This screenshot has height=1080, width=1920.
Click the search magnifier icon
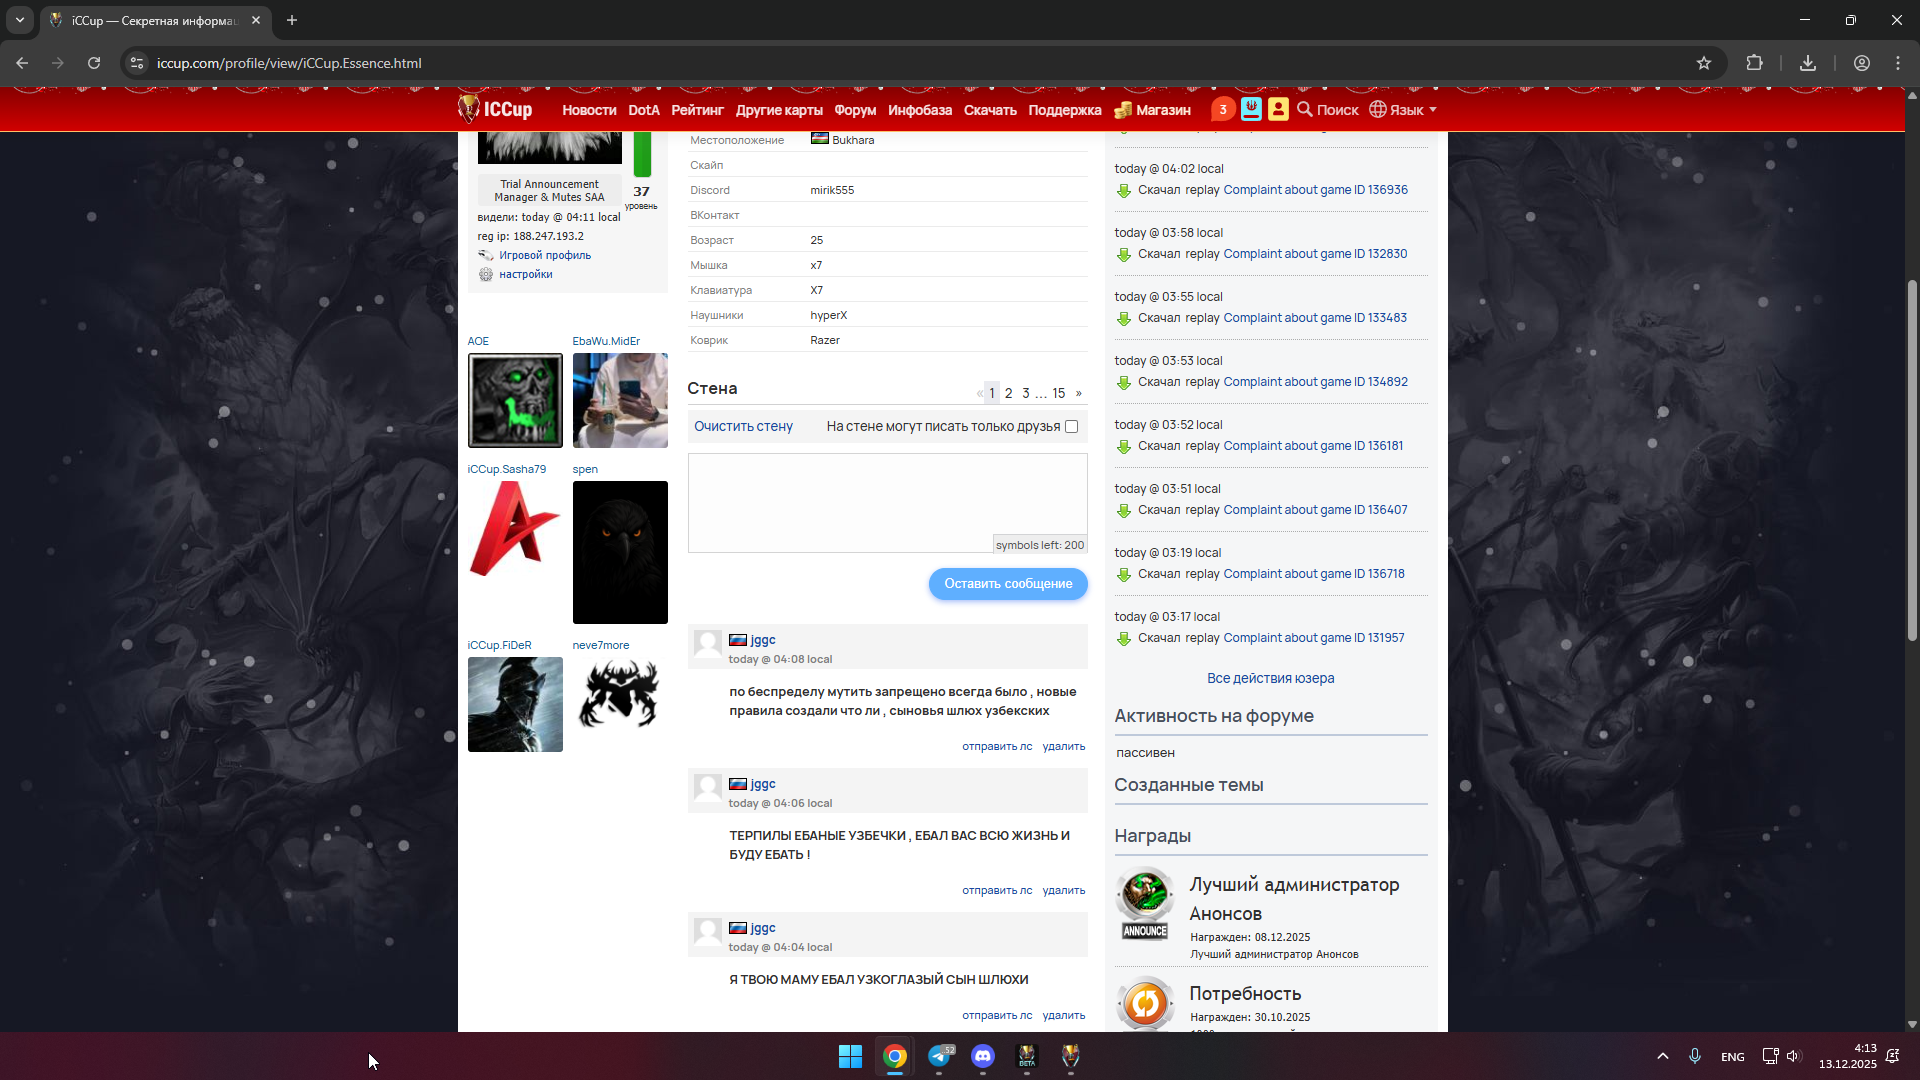pyautogui.click(x=1305, y=109)
